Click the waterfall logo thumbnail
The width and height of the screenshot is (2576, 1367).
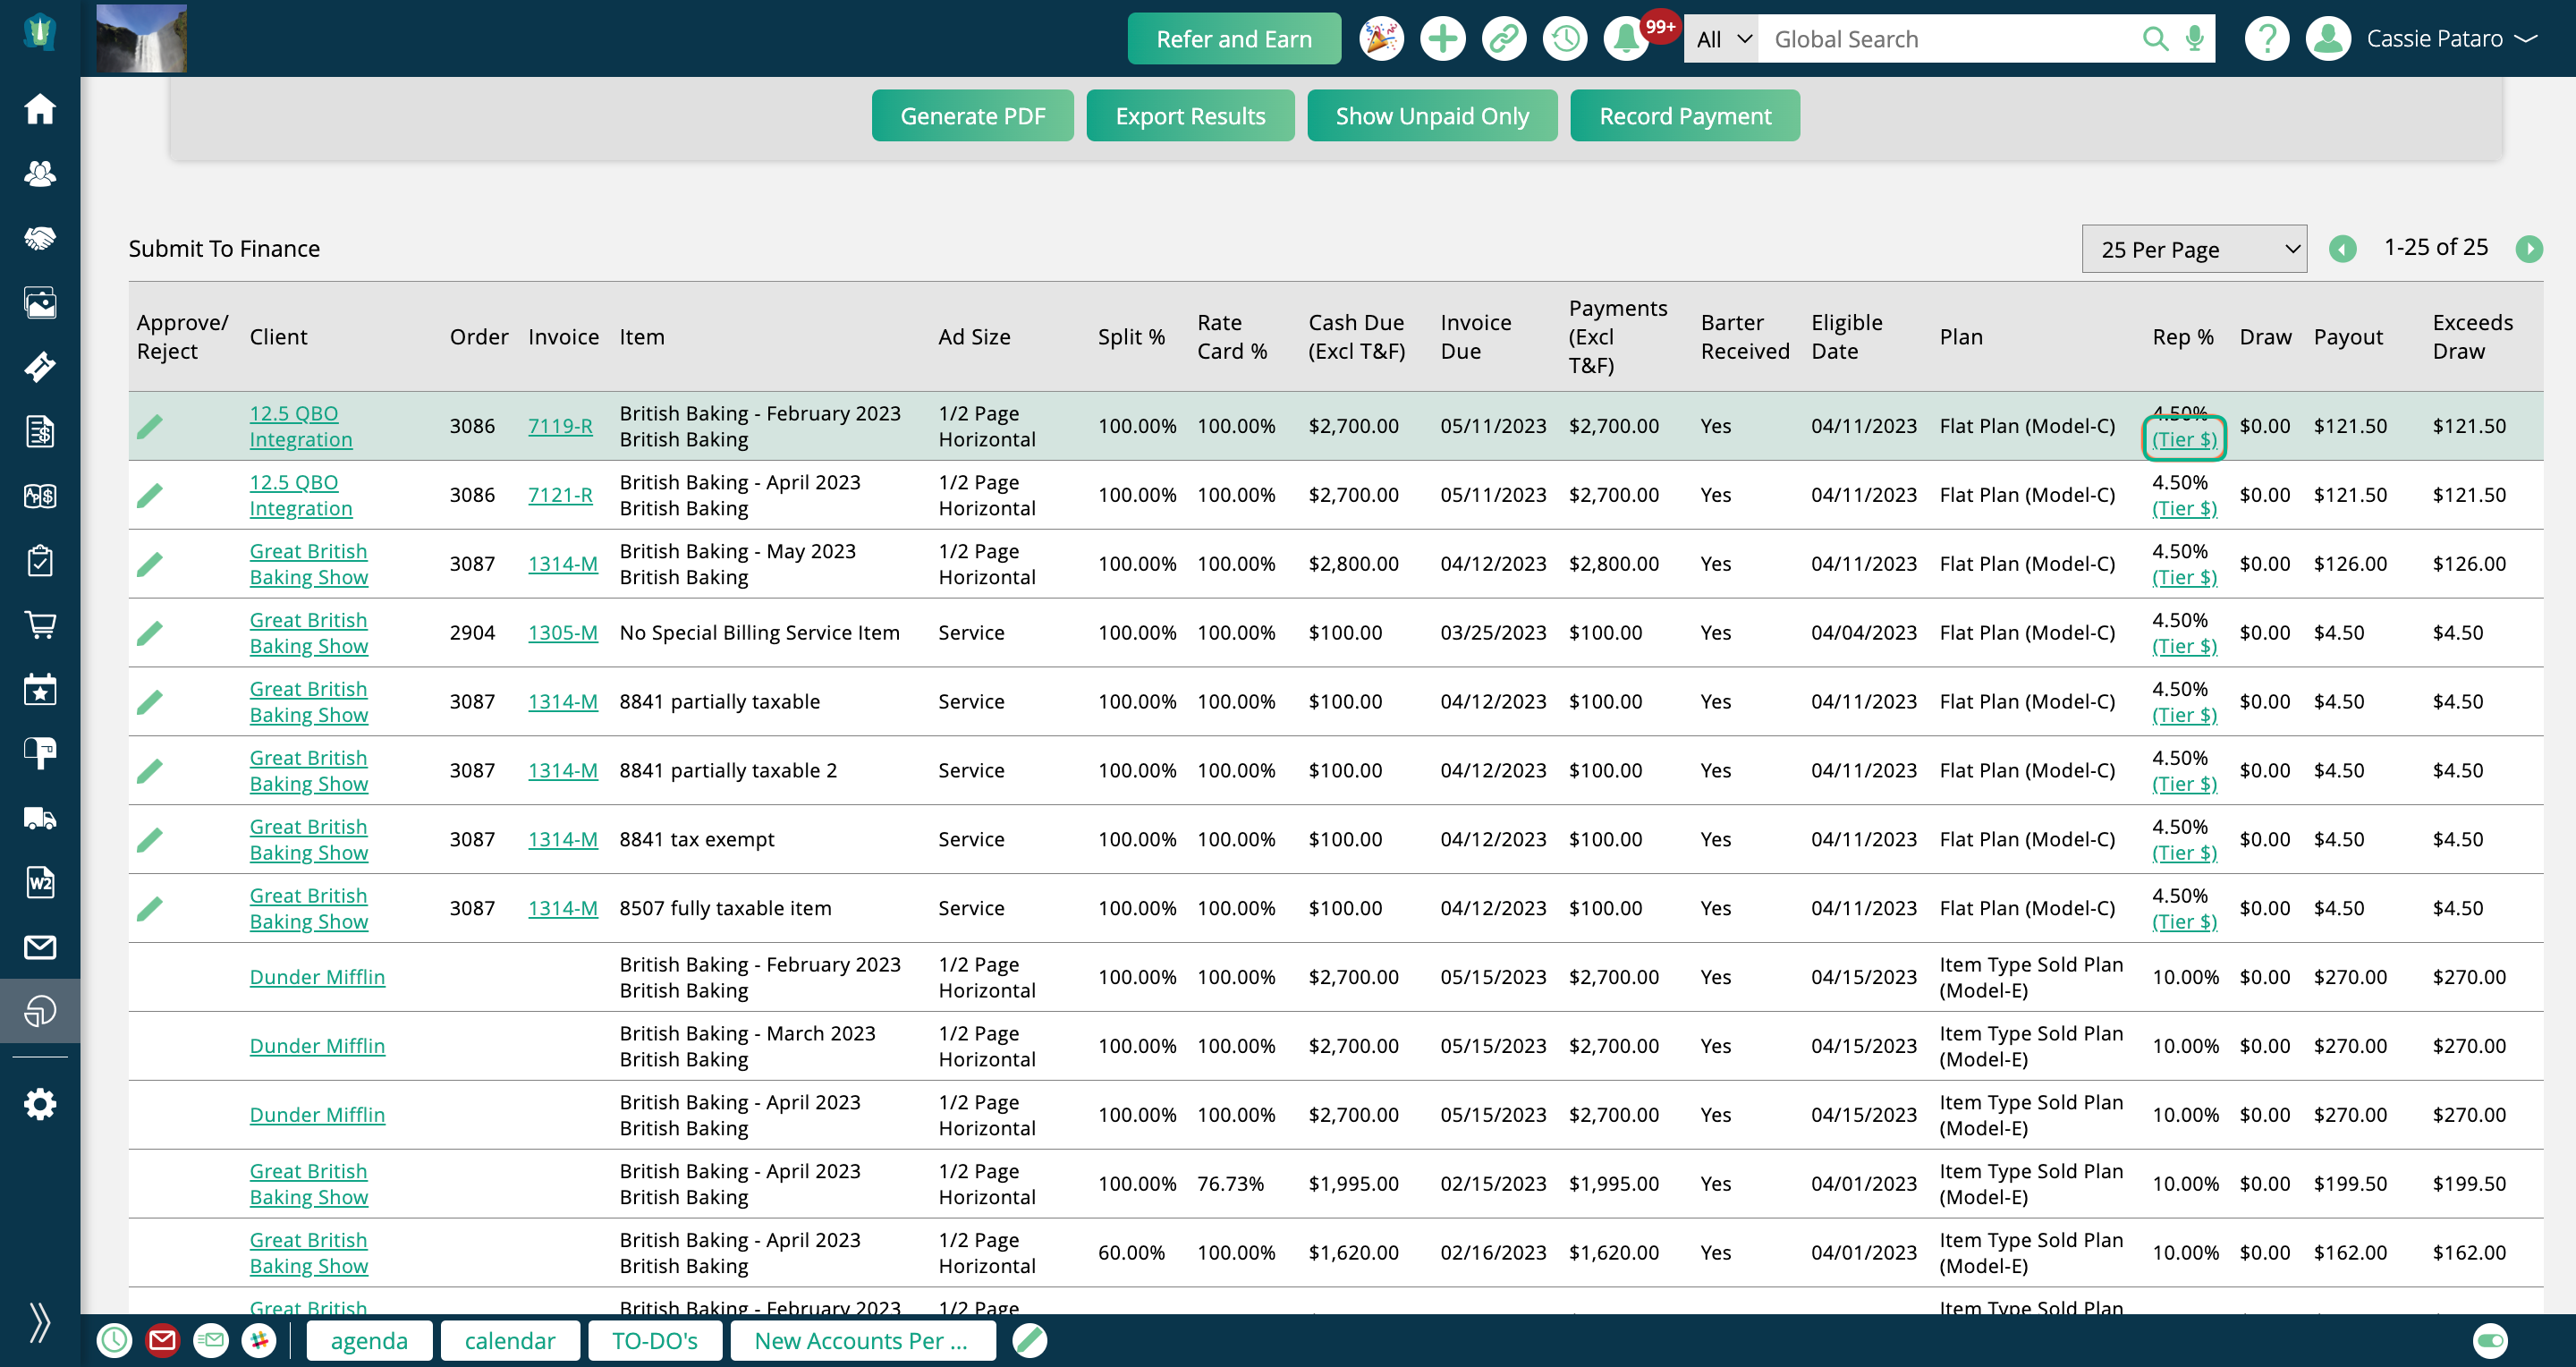pos(141,38)
